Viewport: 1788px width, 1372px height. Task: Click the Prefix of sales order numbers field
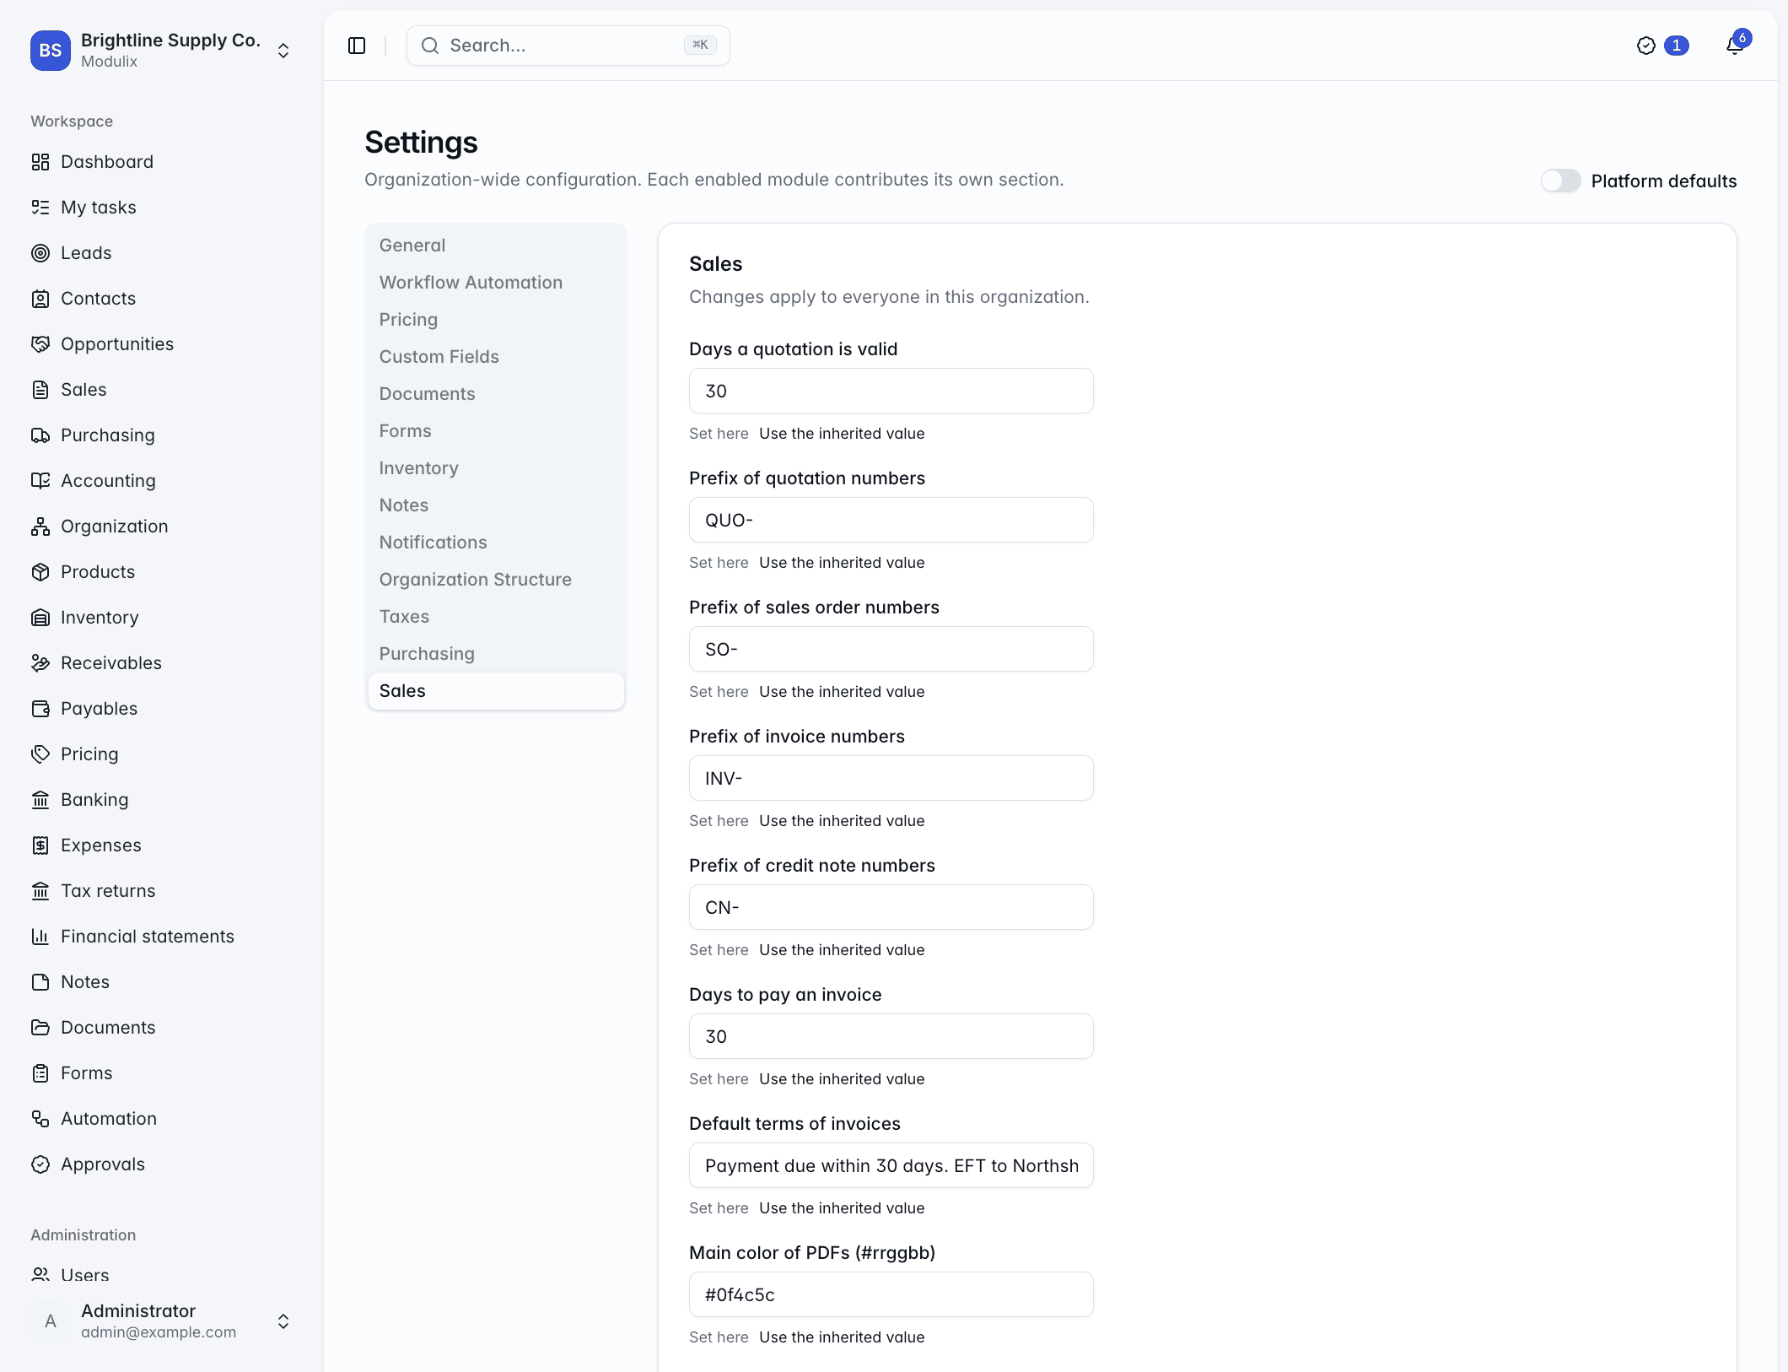click(x=891, y=649)
